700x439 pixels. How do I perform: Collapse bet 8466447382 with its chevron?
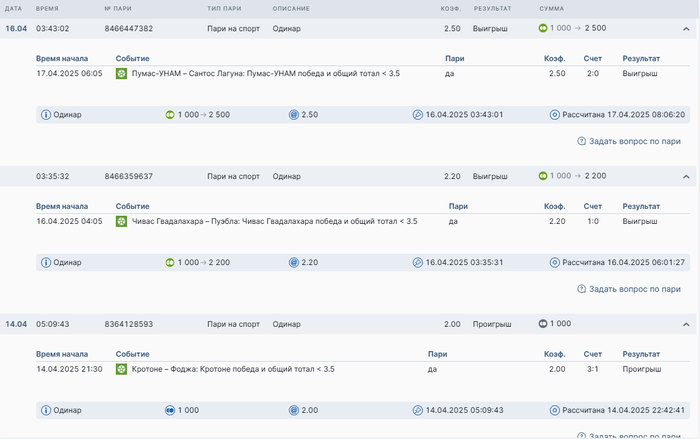click(x=686, y=29)
